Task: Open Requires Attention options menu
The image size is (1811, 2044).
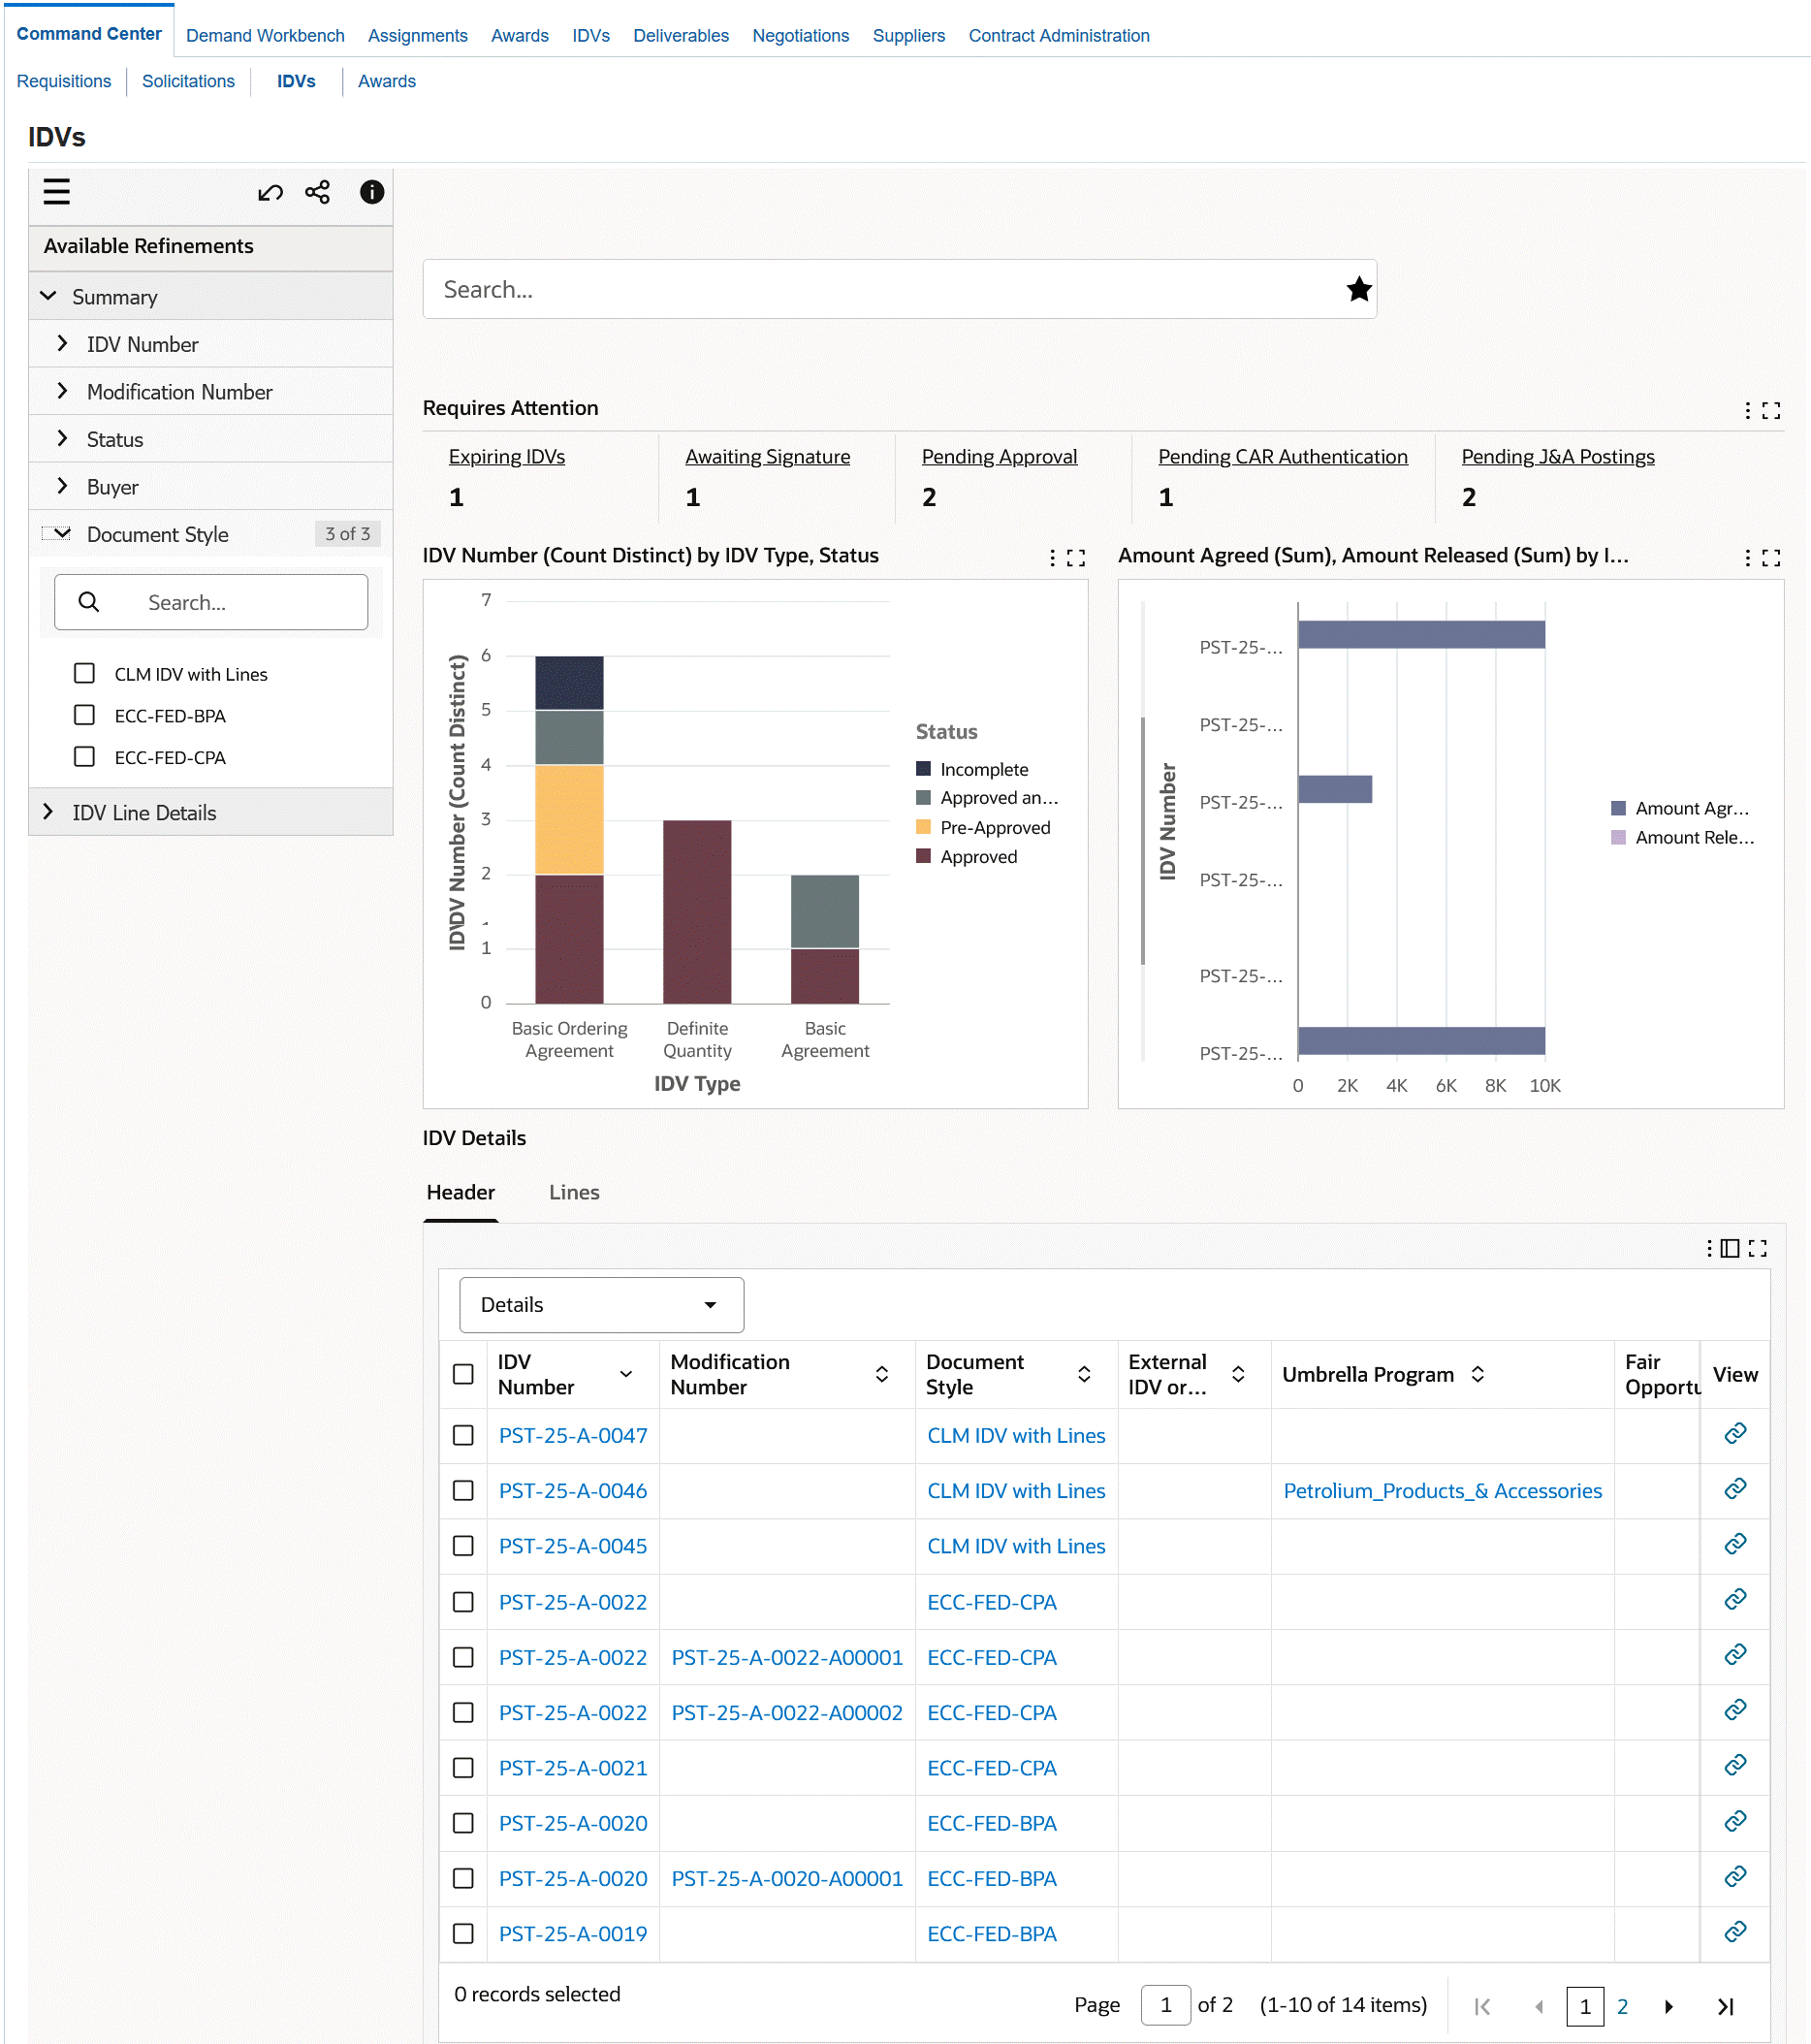Action: [x=1747, y=410]
